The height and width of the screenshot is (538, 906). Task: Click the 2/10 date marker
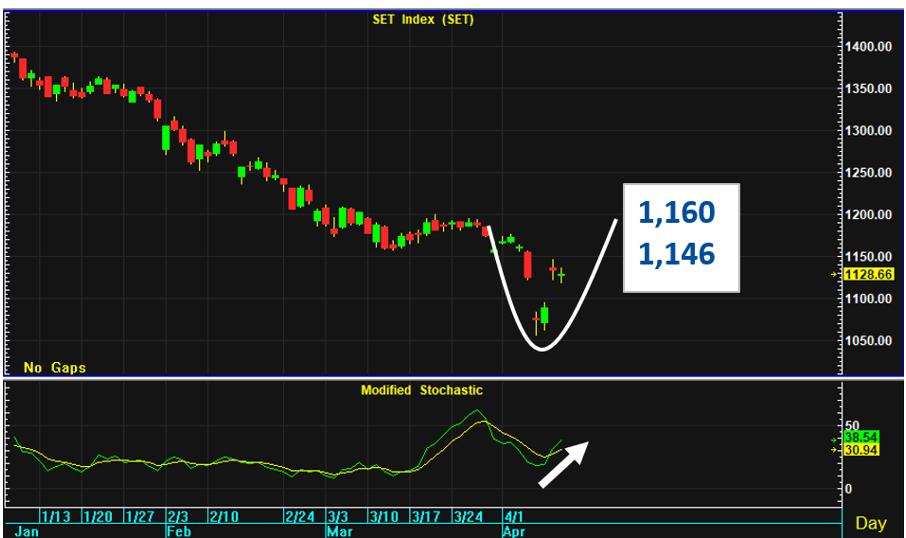click(x=224, y=517)
